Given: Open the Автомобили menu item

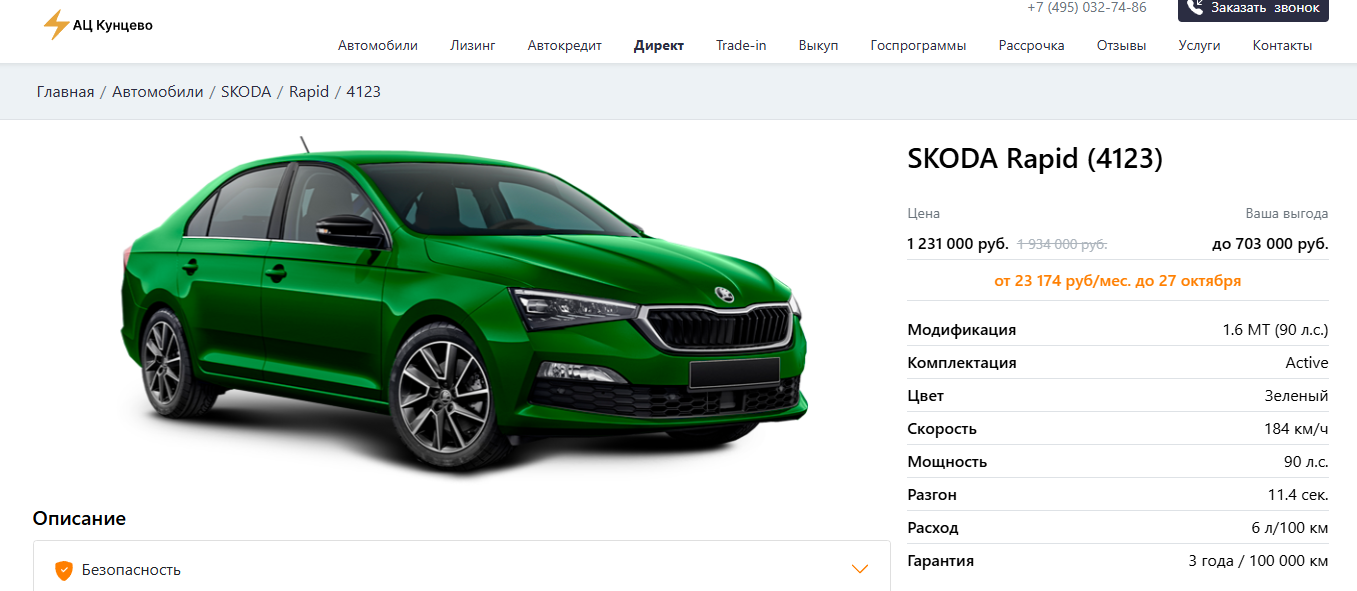Looking at the screenshot, I should coord(378,45).
